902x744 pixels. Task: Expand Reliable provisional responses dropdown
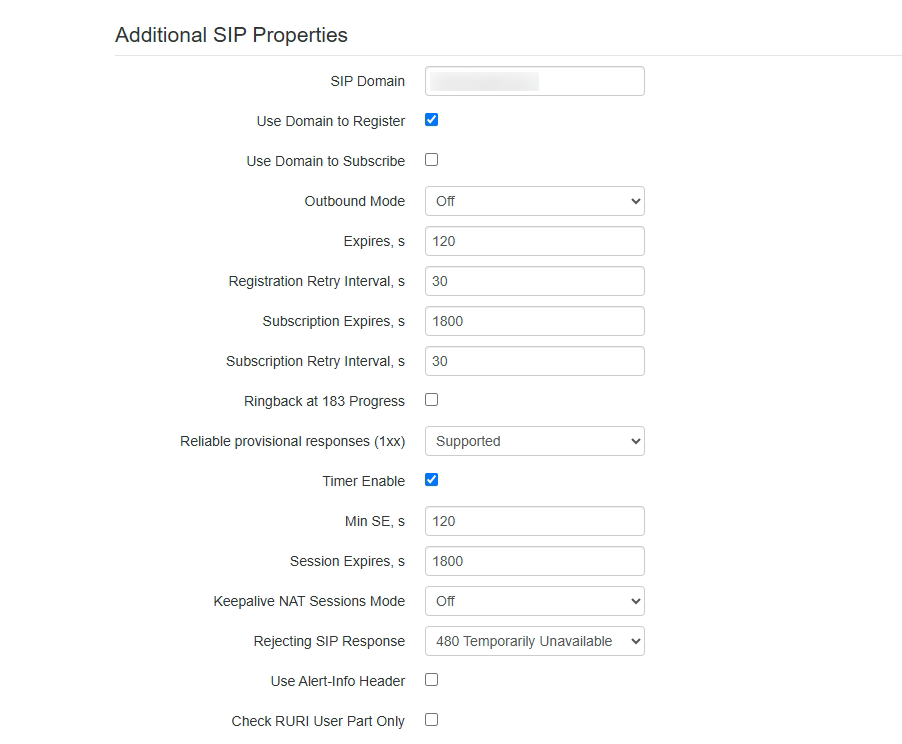coord(534,441)
